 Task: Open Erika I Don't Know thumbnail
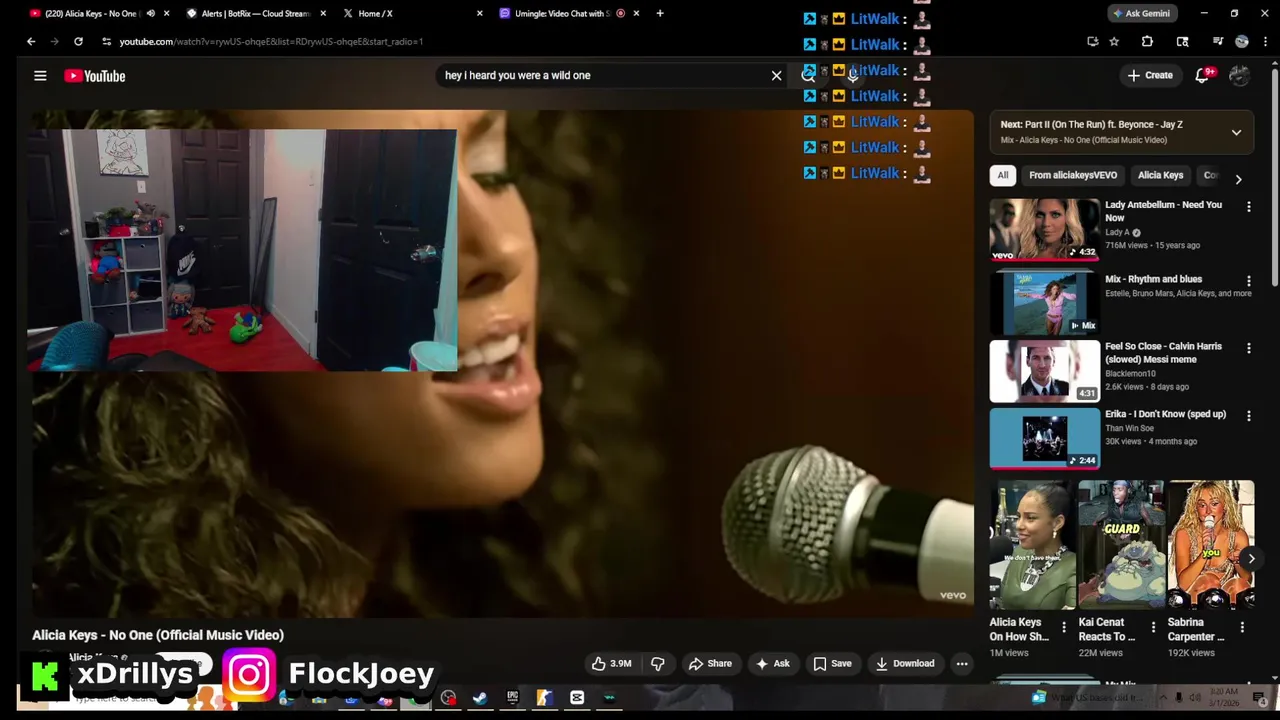[x=1044, y=438]
